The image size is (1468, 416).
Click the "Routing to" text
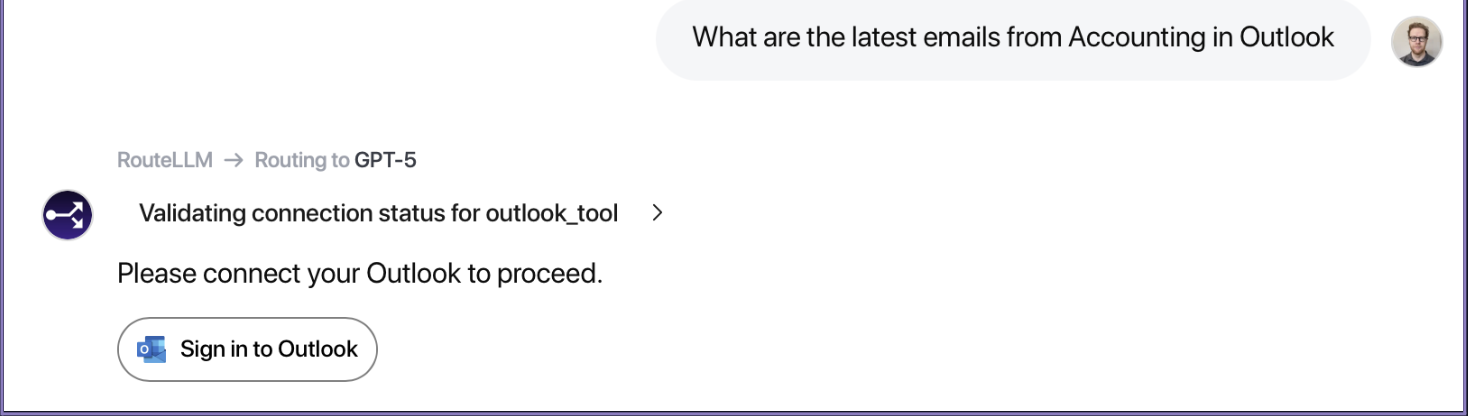pos(302,160)
